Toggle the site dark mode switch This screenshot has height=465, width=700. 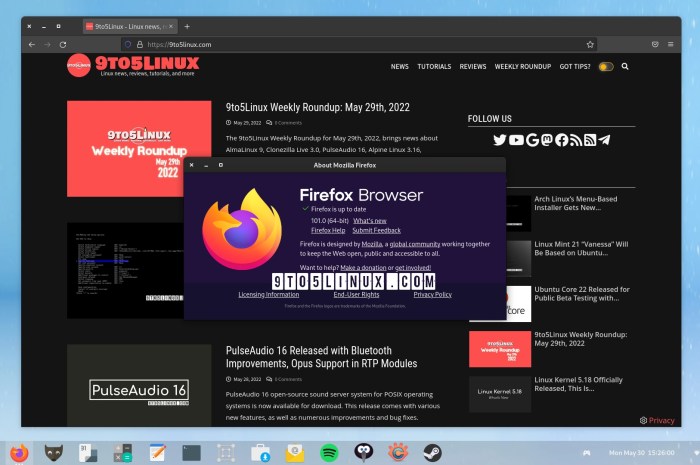click(x=606, y=67)
